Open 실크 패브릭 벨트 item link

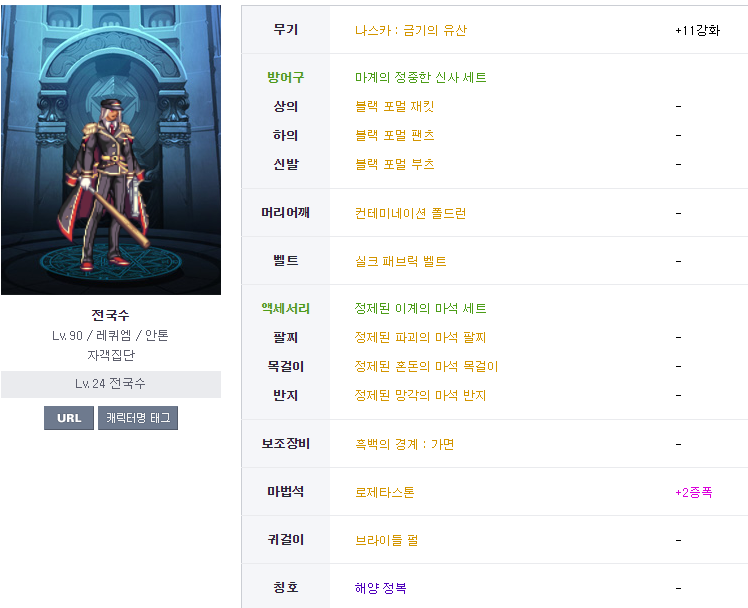pyautogui.click(x=400, y=261)
